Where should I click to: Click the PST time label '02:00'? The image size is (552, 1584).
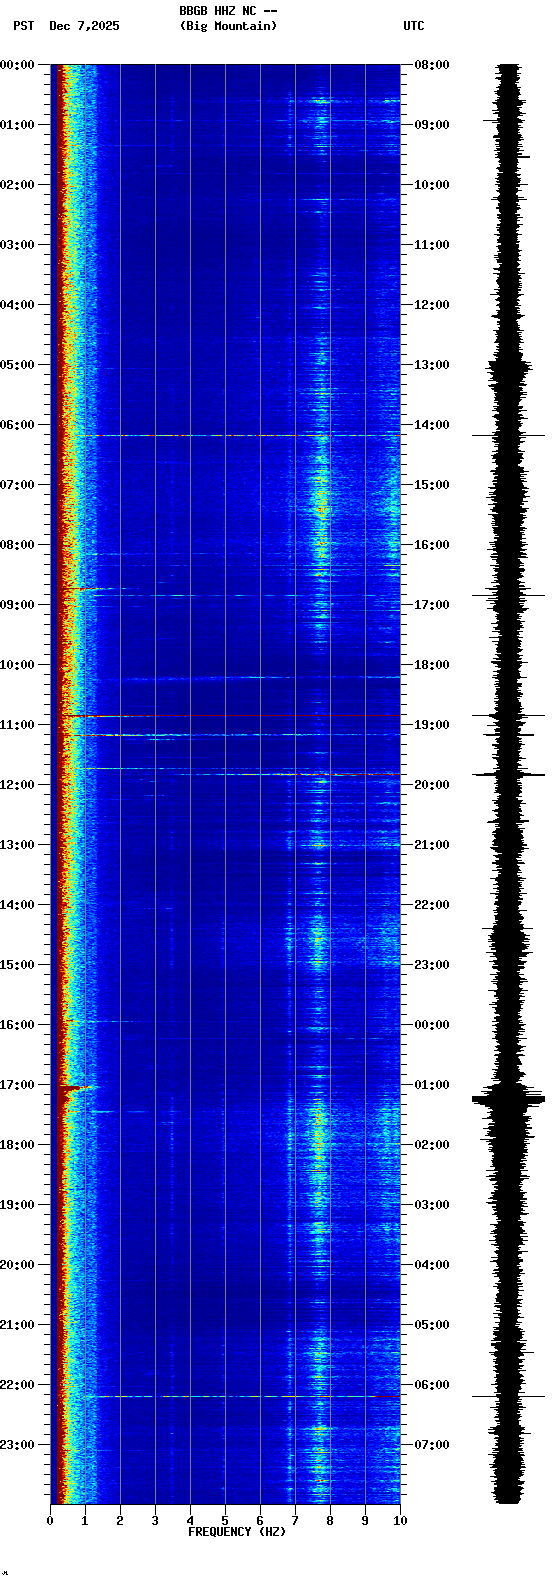tap(17, 185)
